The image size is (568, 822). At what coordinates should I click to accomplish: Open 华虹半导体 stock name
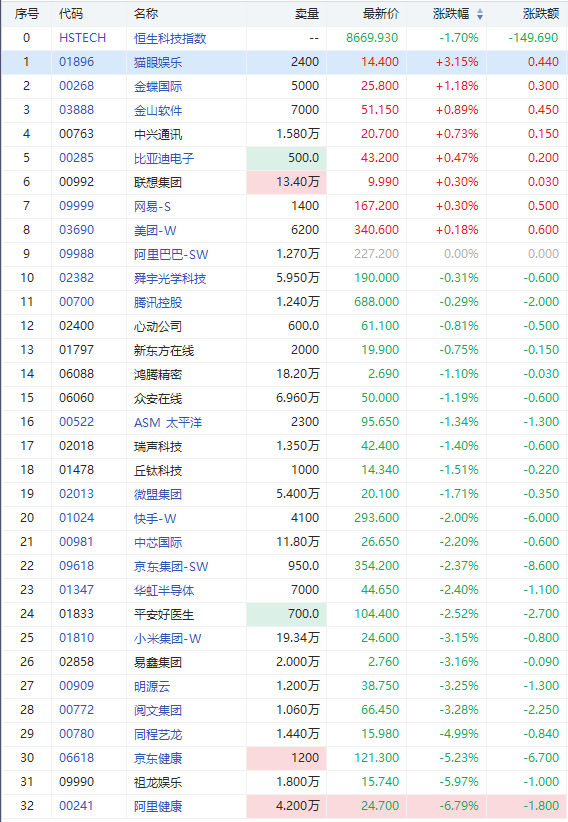(x=164, y=591)
